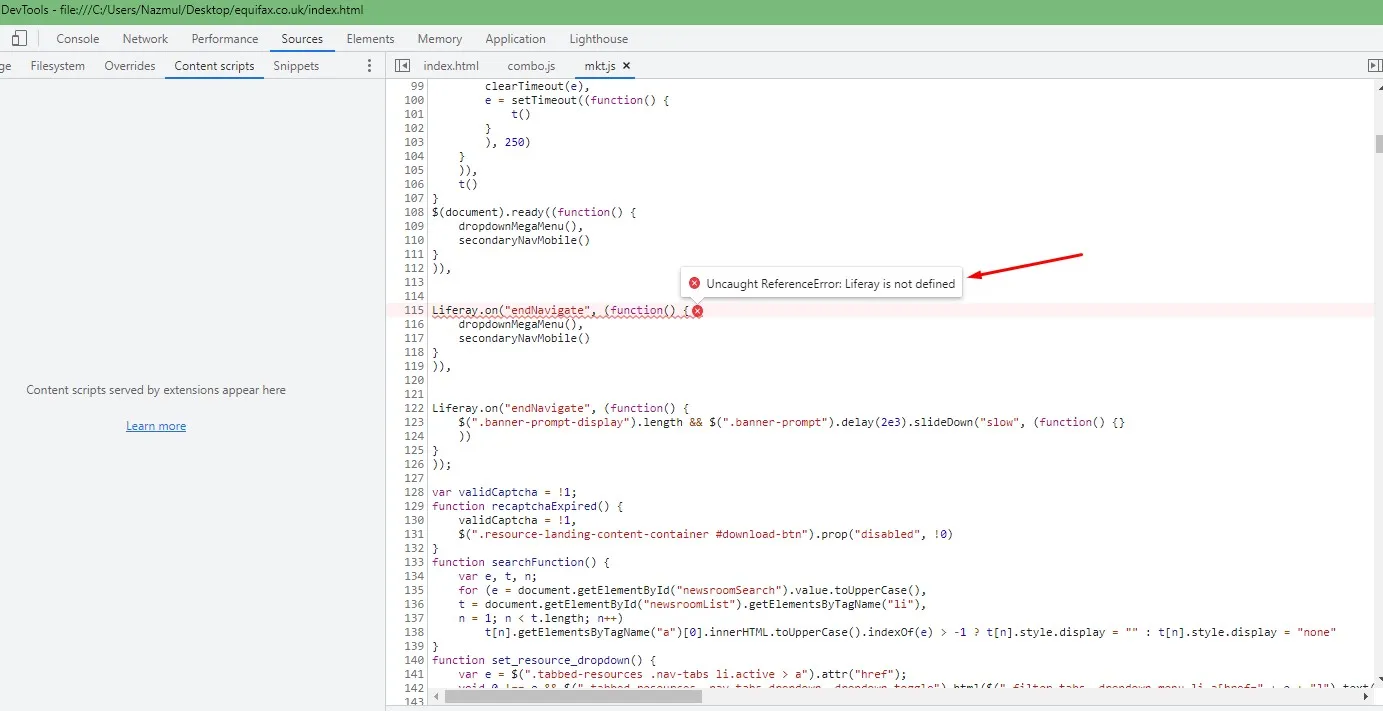Switch to the index.html file tab
This screenshot has width=1383, height=711.
451,66
